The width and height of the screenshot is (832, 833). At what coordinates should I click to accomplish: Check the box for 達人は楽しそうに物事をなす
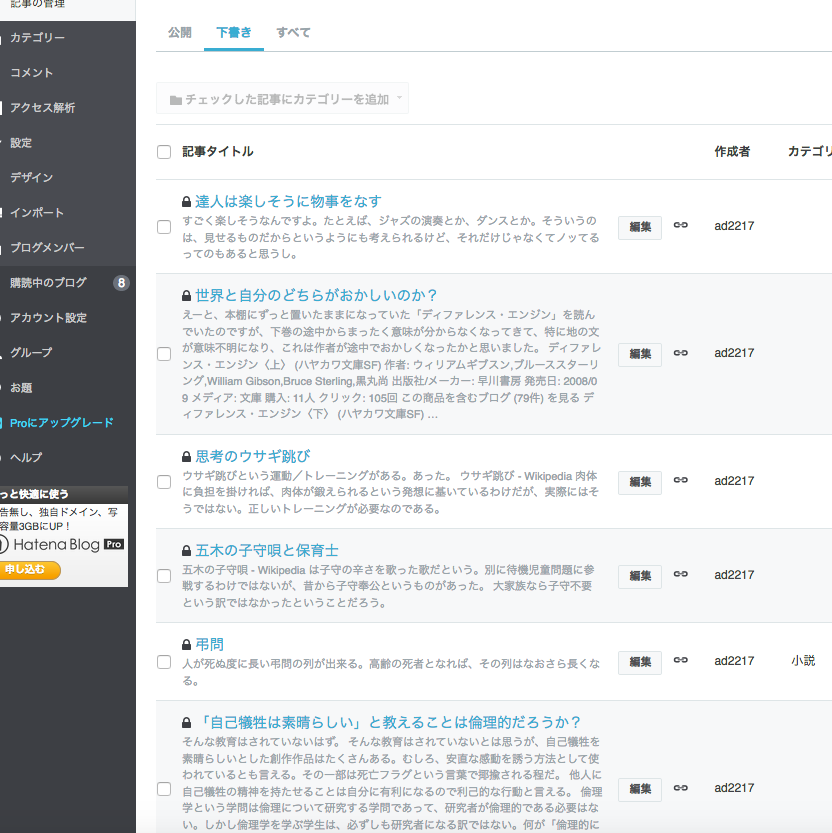click(x=164, y=227)
